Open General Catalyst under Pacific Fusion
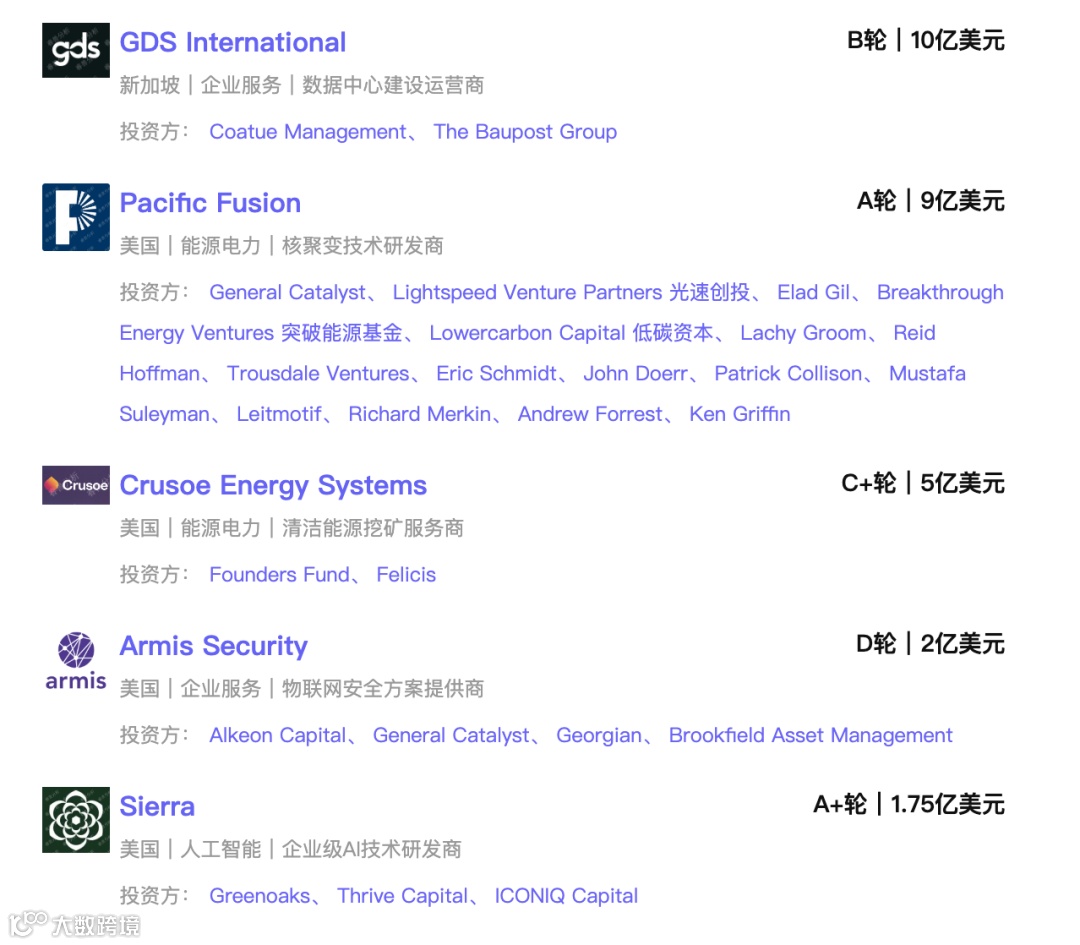This screenshot has height=945, width=1080. 288,292
